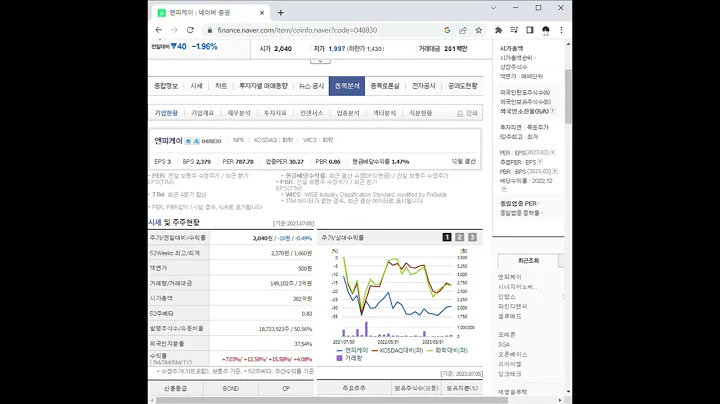
Task: Click the 382억원 market cap value
Action: coord(303,298)
